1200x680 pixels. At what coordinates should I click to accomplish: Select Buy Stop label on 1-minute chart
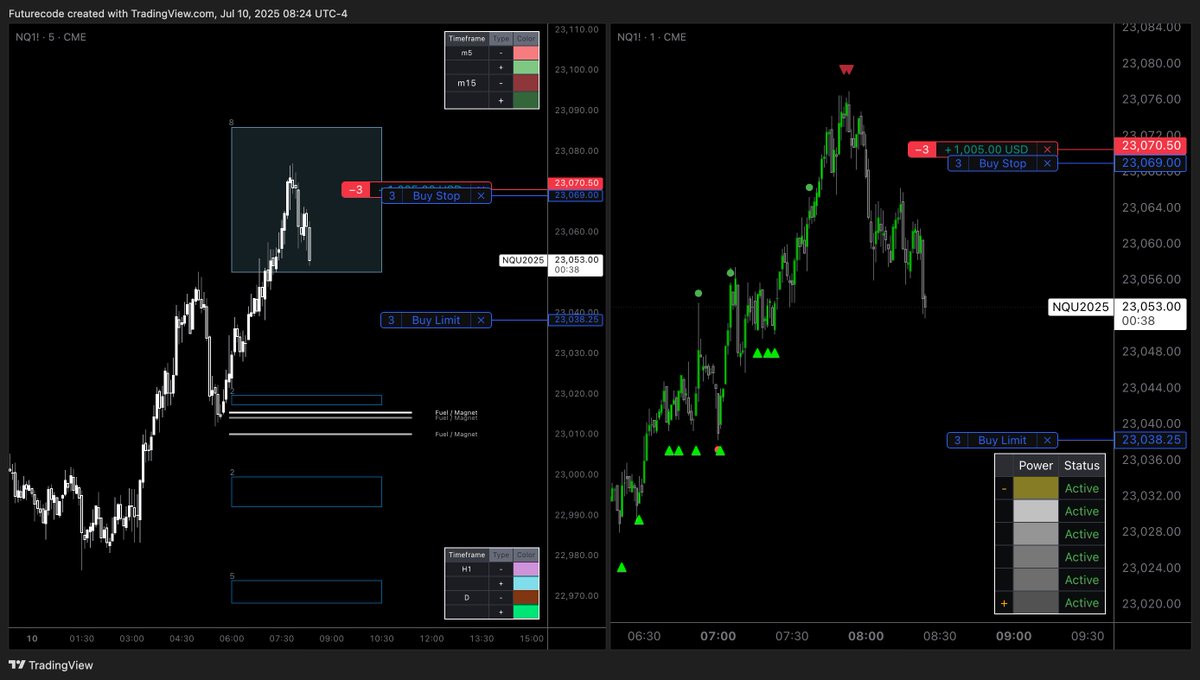click(1002, 163)
